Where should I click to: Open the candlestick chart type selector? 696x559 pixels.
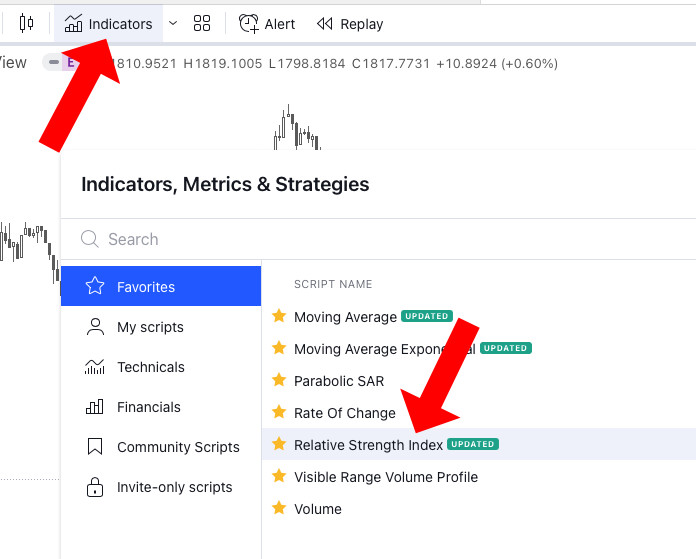click(x=26, y=23)
